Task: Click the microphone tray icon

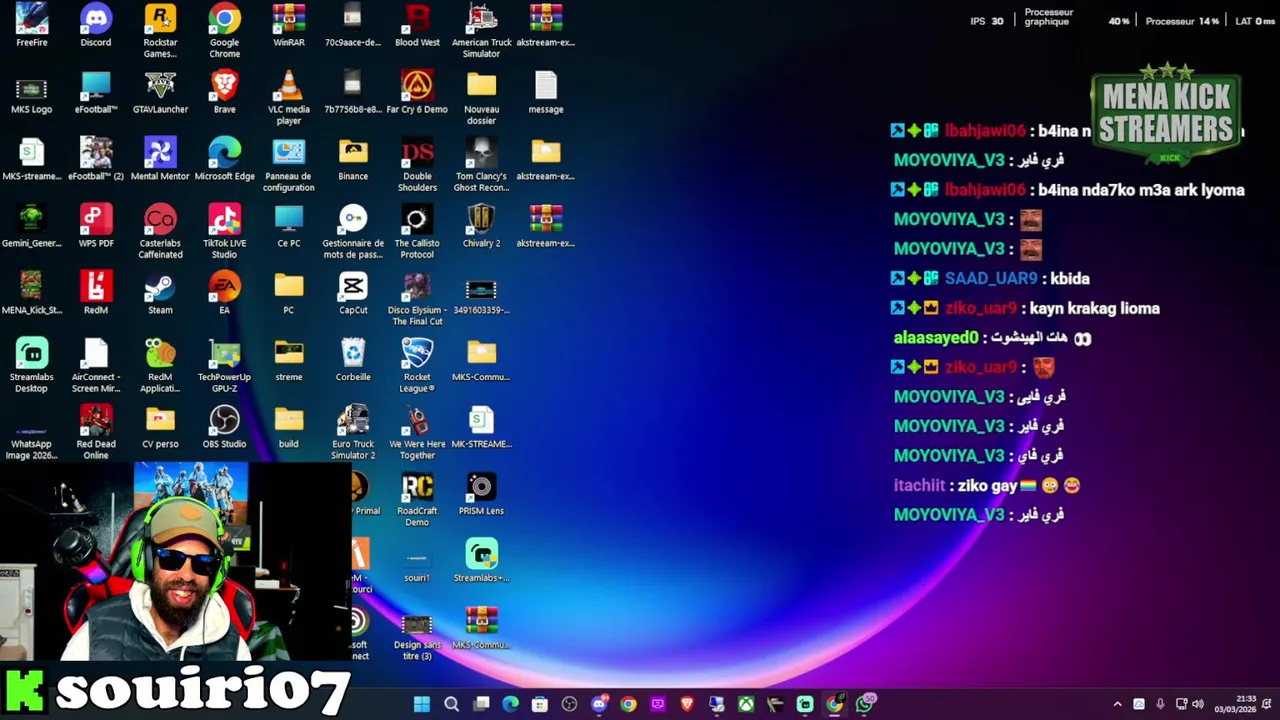Action: click(x=1160, y=704)
